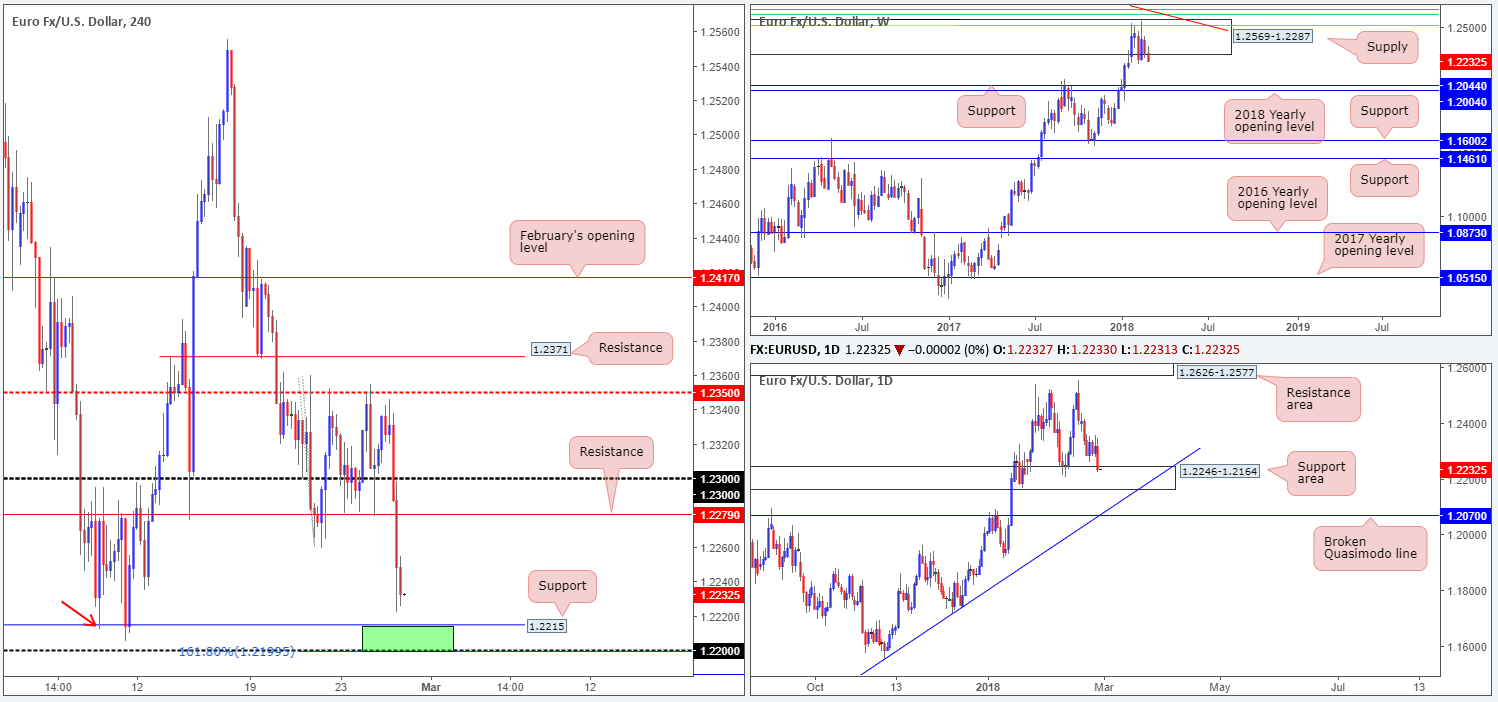Select the Resistance callout beside the 1.2371 label

[x=630, y=348]
